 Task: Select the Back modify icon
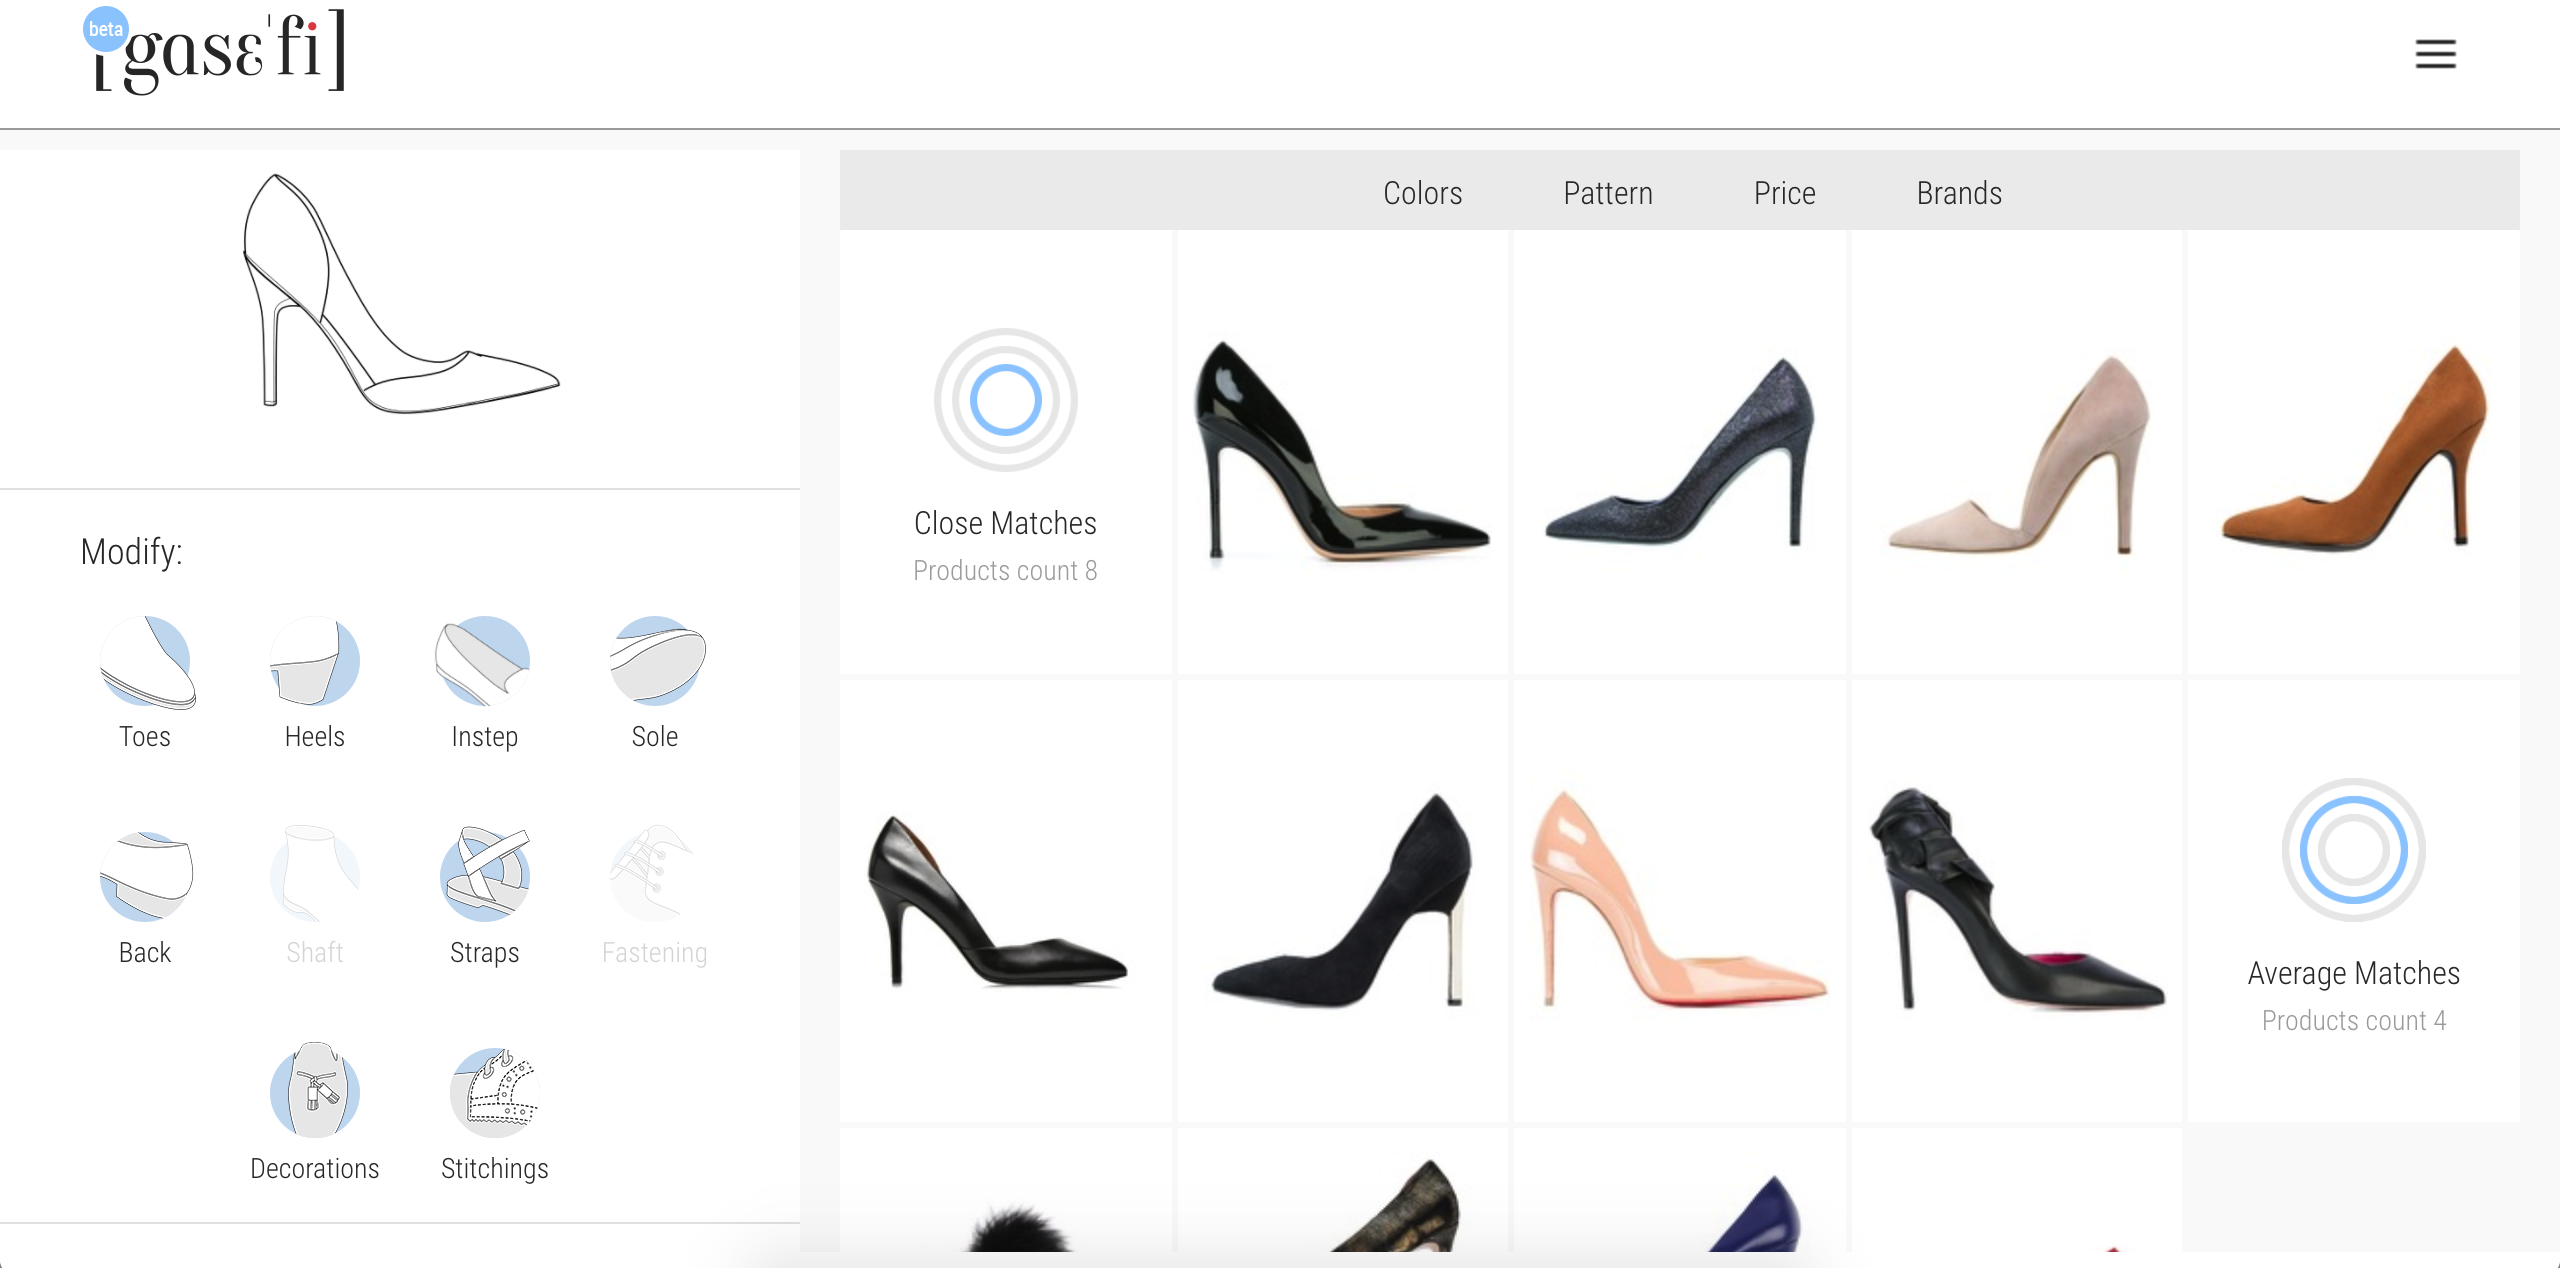(x=146, y=878)
